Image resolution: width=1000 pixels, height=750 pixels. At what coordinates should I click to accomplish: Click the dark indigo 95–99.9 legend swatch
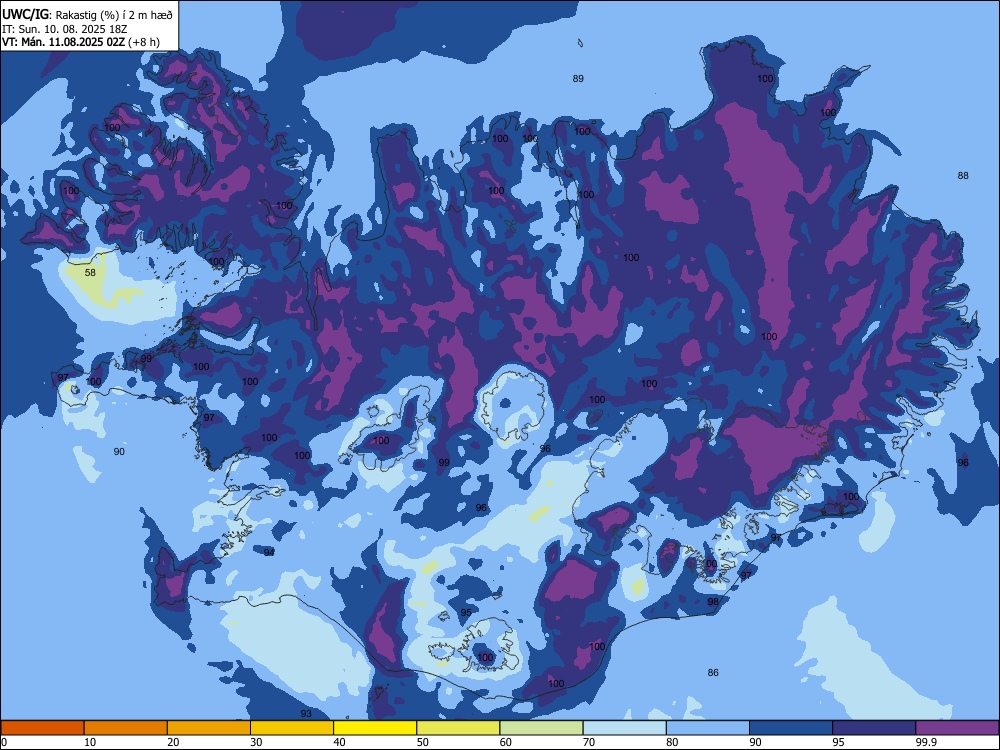click(x=874, y=728)
